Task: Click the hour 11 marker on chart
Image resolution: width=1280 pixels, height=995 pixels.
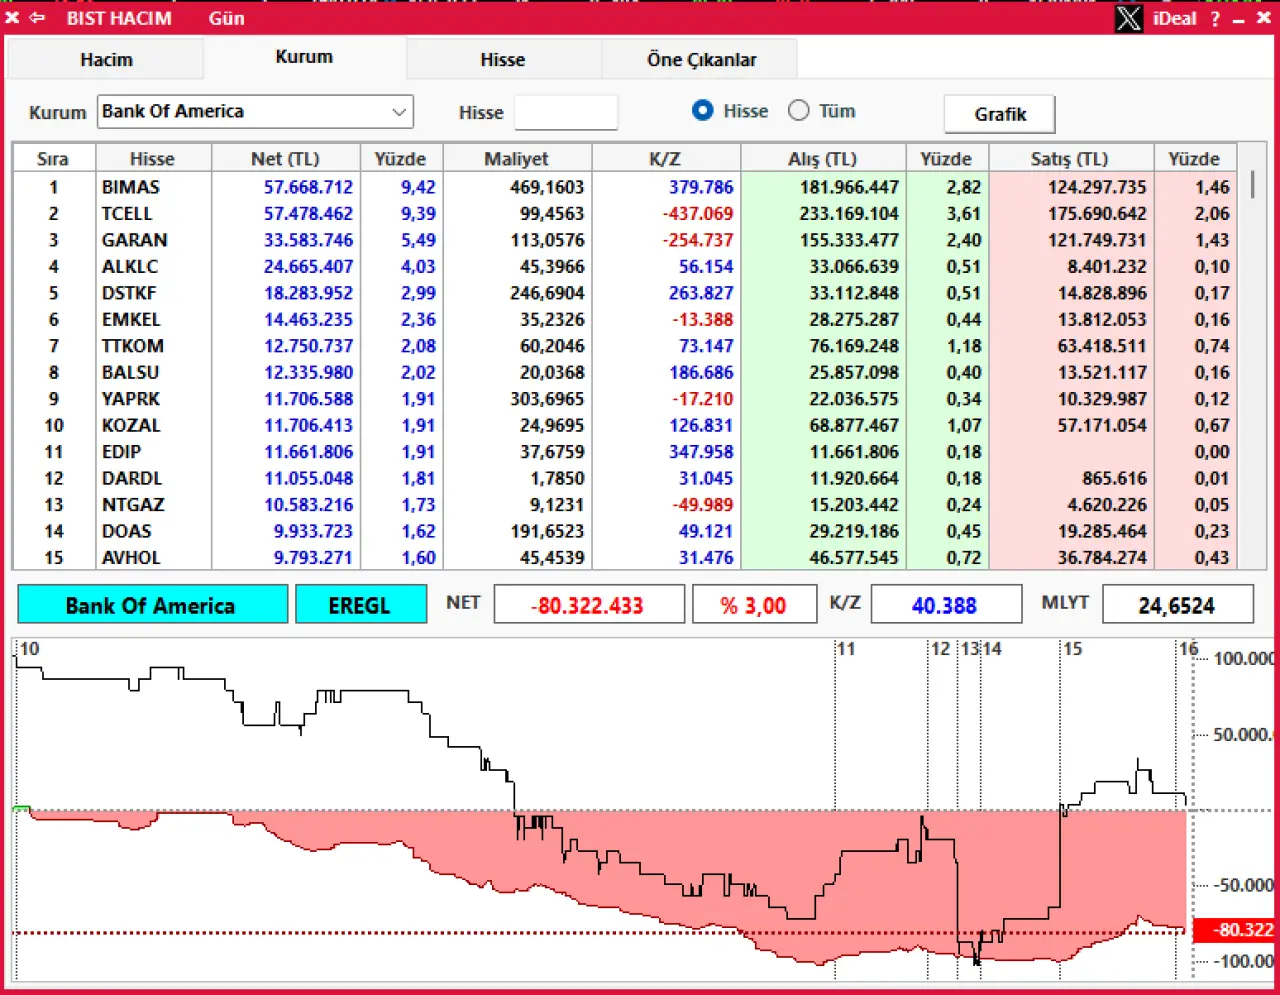Action: pos(846,649)
